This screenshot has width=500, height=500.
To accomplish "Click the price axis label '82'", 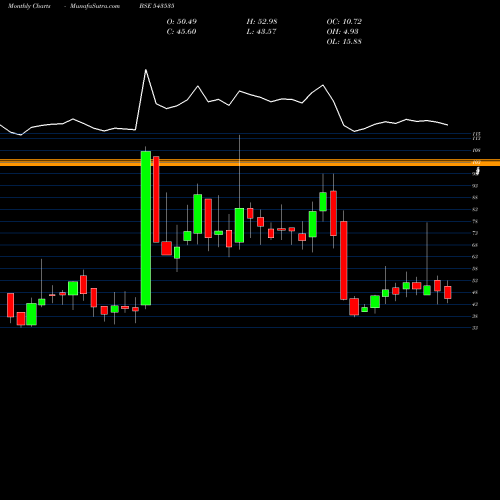I will click(x=475, y=209).
